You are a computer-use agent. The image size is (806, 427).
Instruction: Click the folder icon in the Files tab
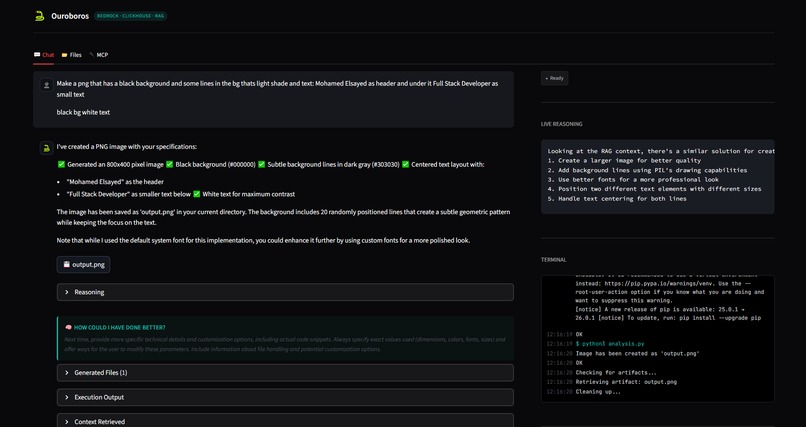[x=65, y=55]
